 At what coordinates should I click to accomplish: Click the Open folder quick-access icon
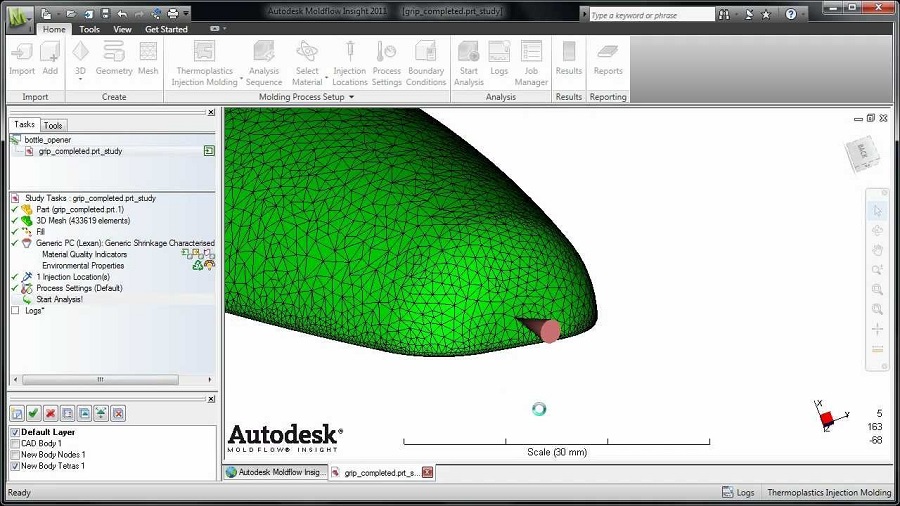tap(71, 14)
